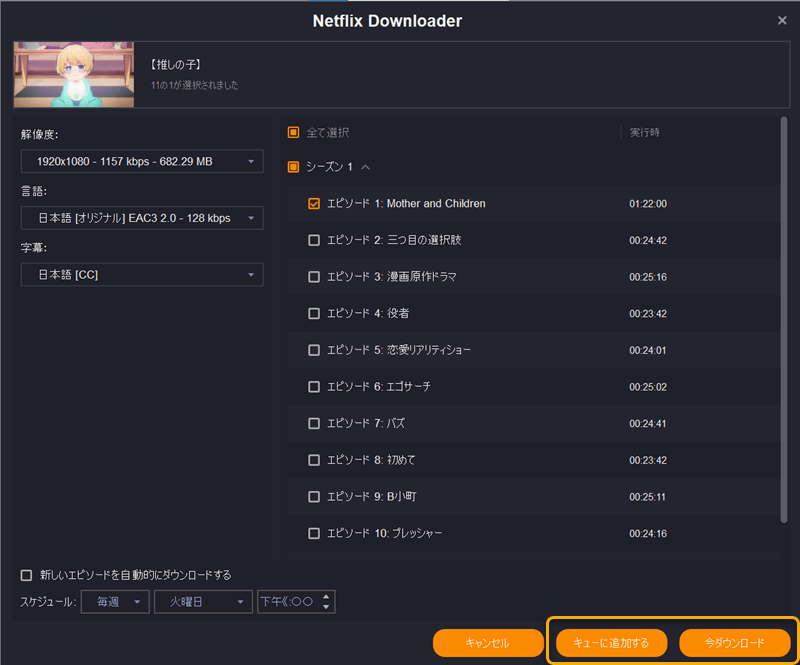
Task: Click the 今ダウンロード button
Action: point(735,643)
